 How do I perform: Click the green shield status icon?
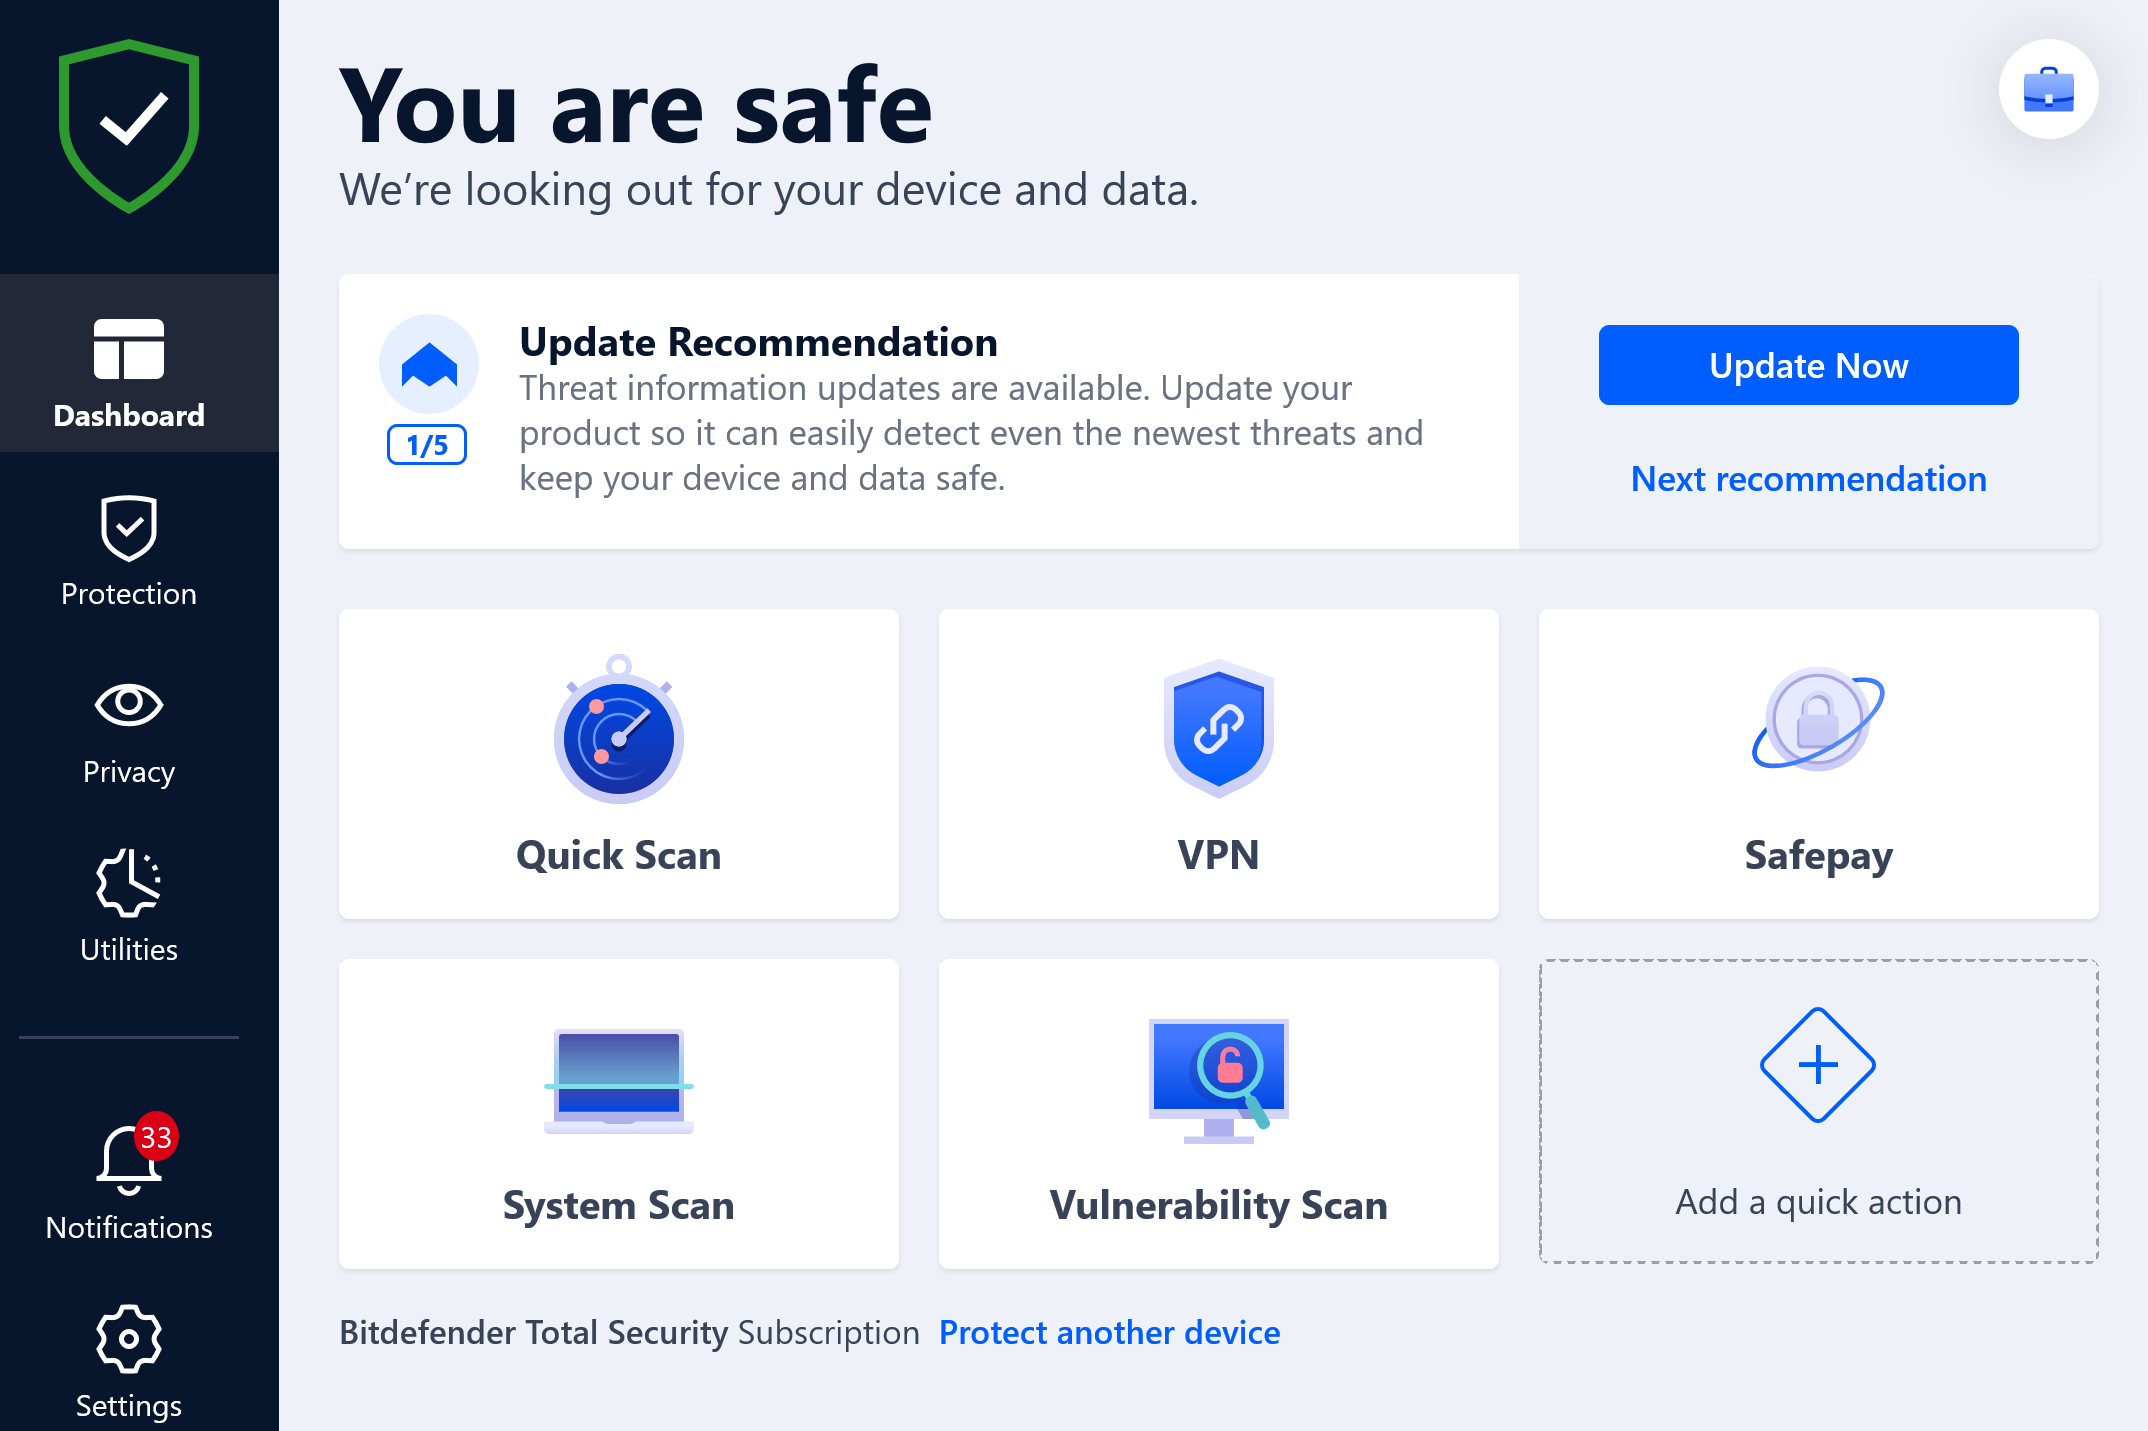click(129, 126)
